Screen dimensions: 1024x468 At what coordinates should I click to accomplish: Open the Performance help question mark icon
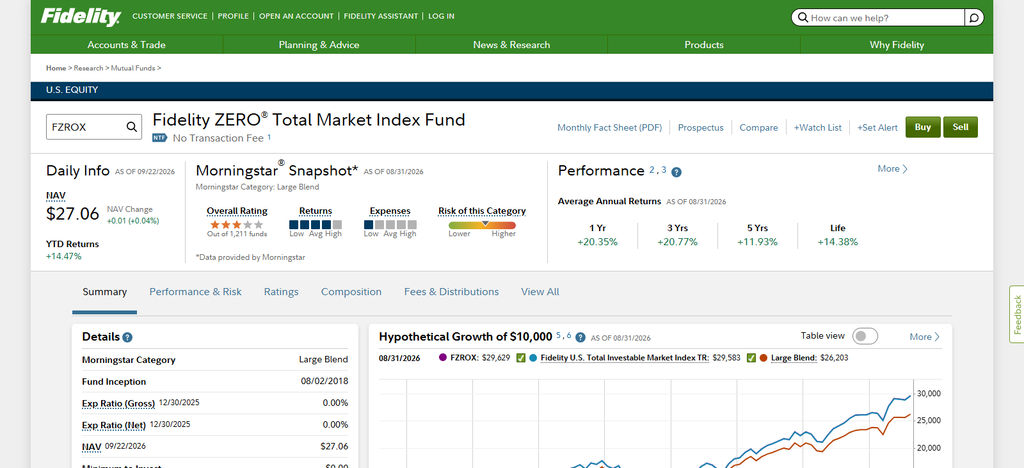coord(677,172)
